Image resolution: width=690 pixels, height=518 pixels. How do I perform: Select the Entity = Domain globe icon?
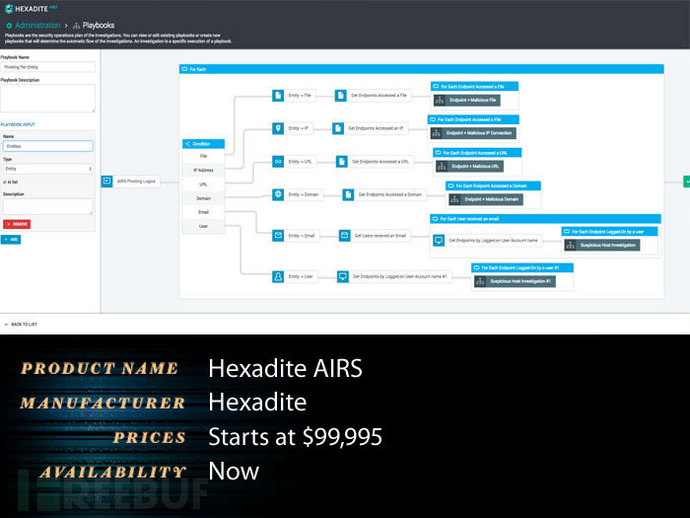[x=278, y=194]
